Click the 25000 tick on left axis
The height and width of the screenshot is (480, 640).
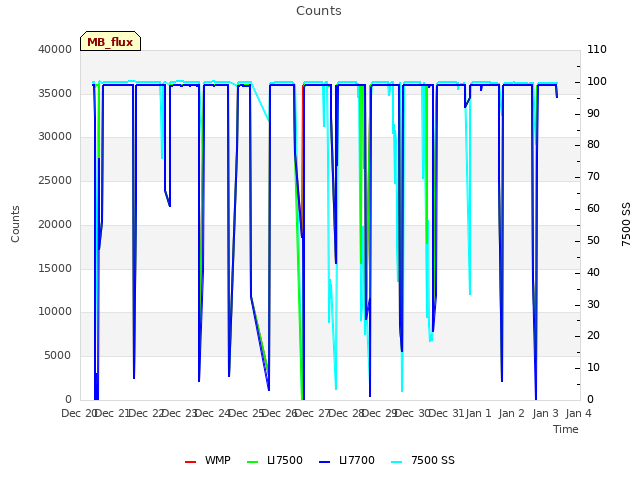[55, 180]
